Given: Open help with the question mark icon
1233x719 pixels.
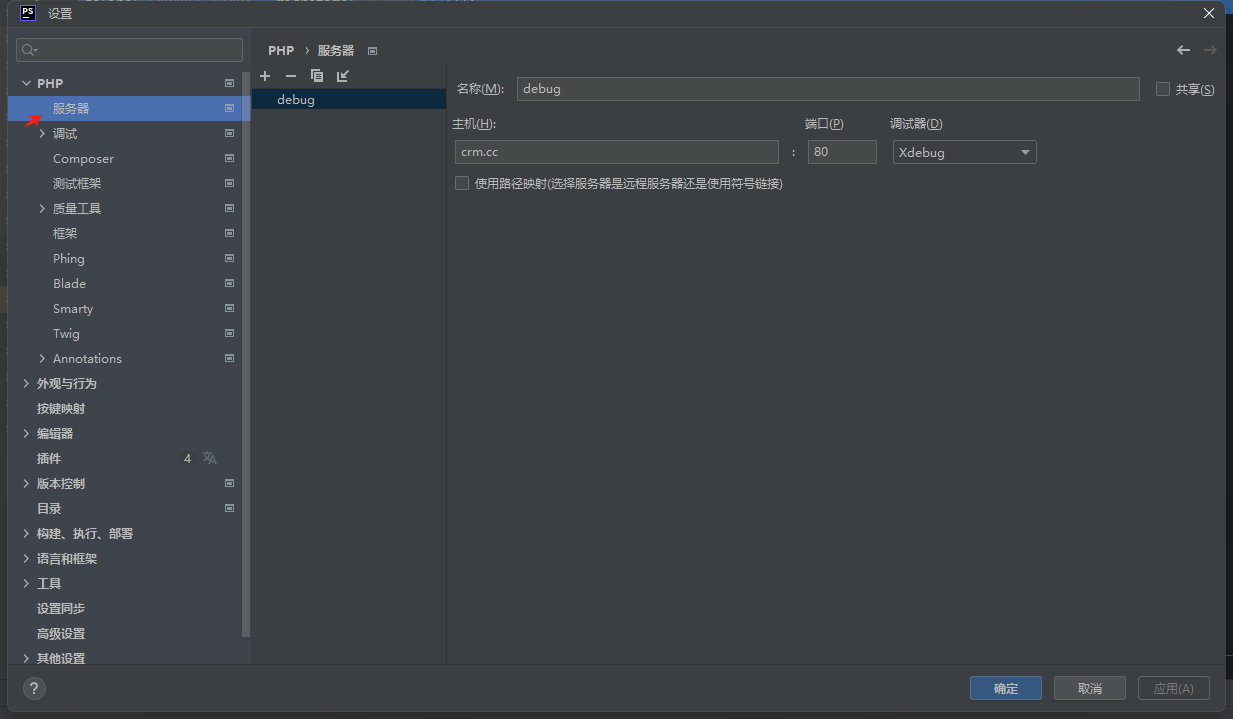Looking at the screenshot, I should (x=34, y=688).
